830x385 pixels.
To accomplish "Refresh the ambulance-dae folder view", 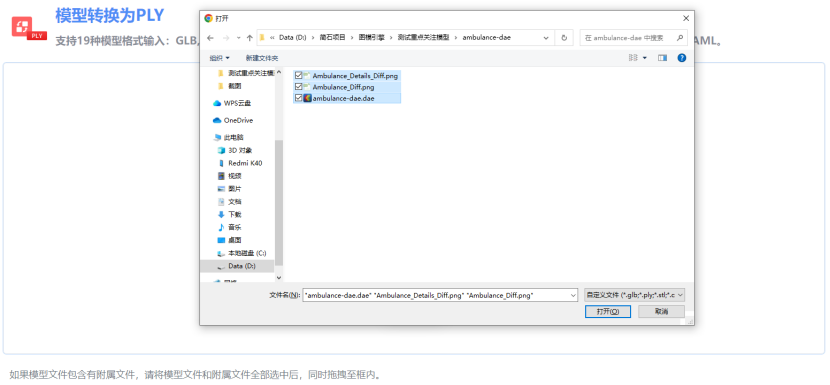I will (x=564, y=38).
